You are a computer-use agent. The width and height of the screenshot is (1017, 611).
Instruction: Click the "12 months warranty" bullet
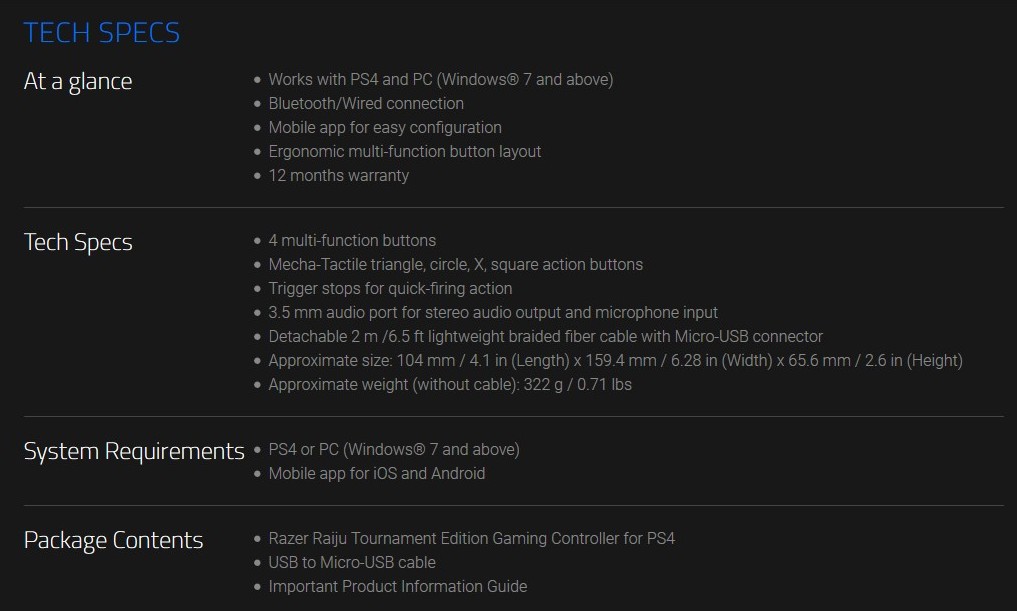[x=339, y=175]
